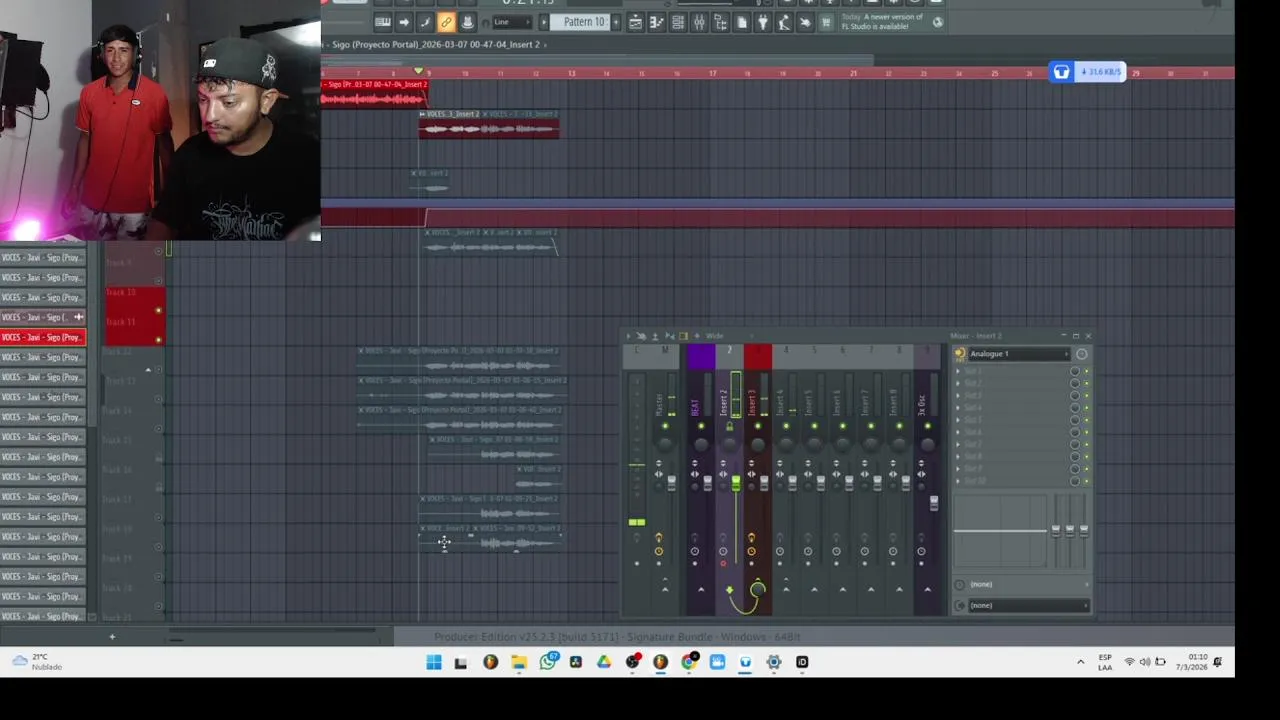Read the FL Studio update notification
The width and height of the screenshot is (1280, 720).
point(883,22)
